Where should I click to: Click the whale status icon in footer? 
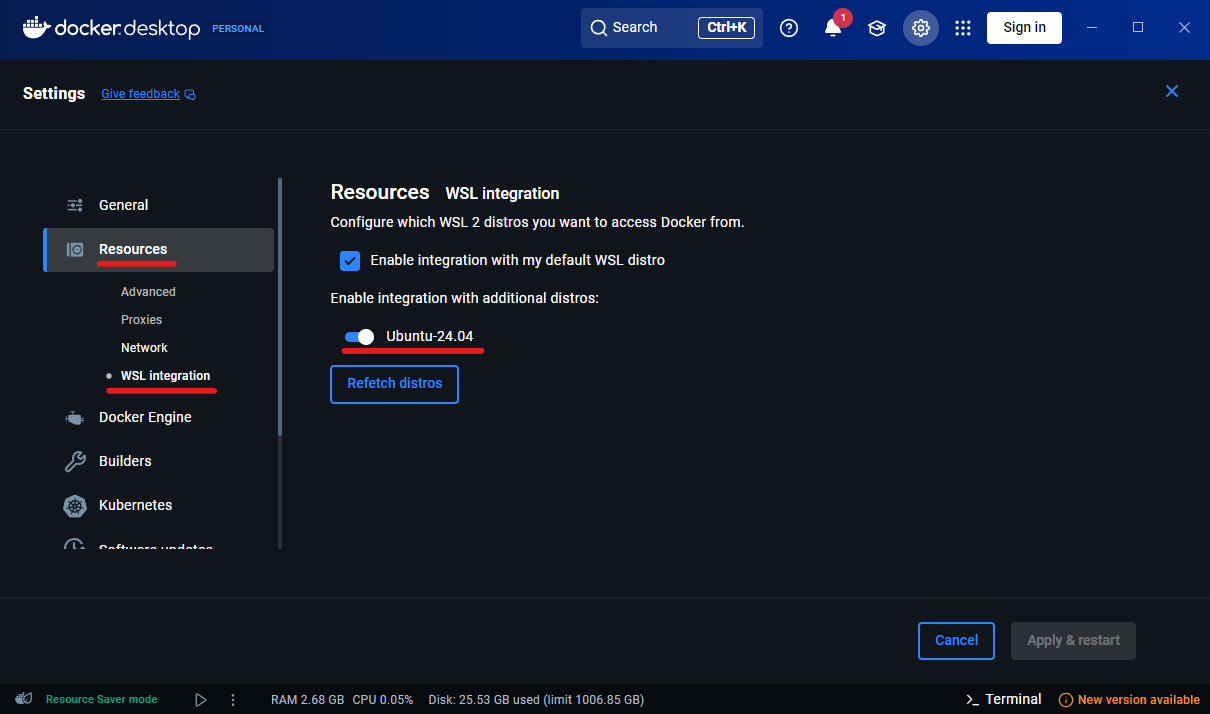24,699
